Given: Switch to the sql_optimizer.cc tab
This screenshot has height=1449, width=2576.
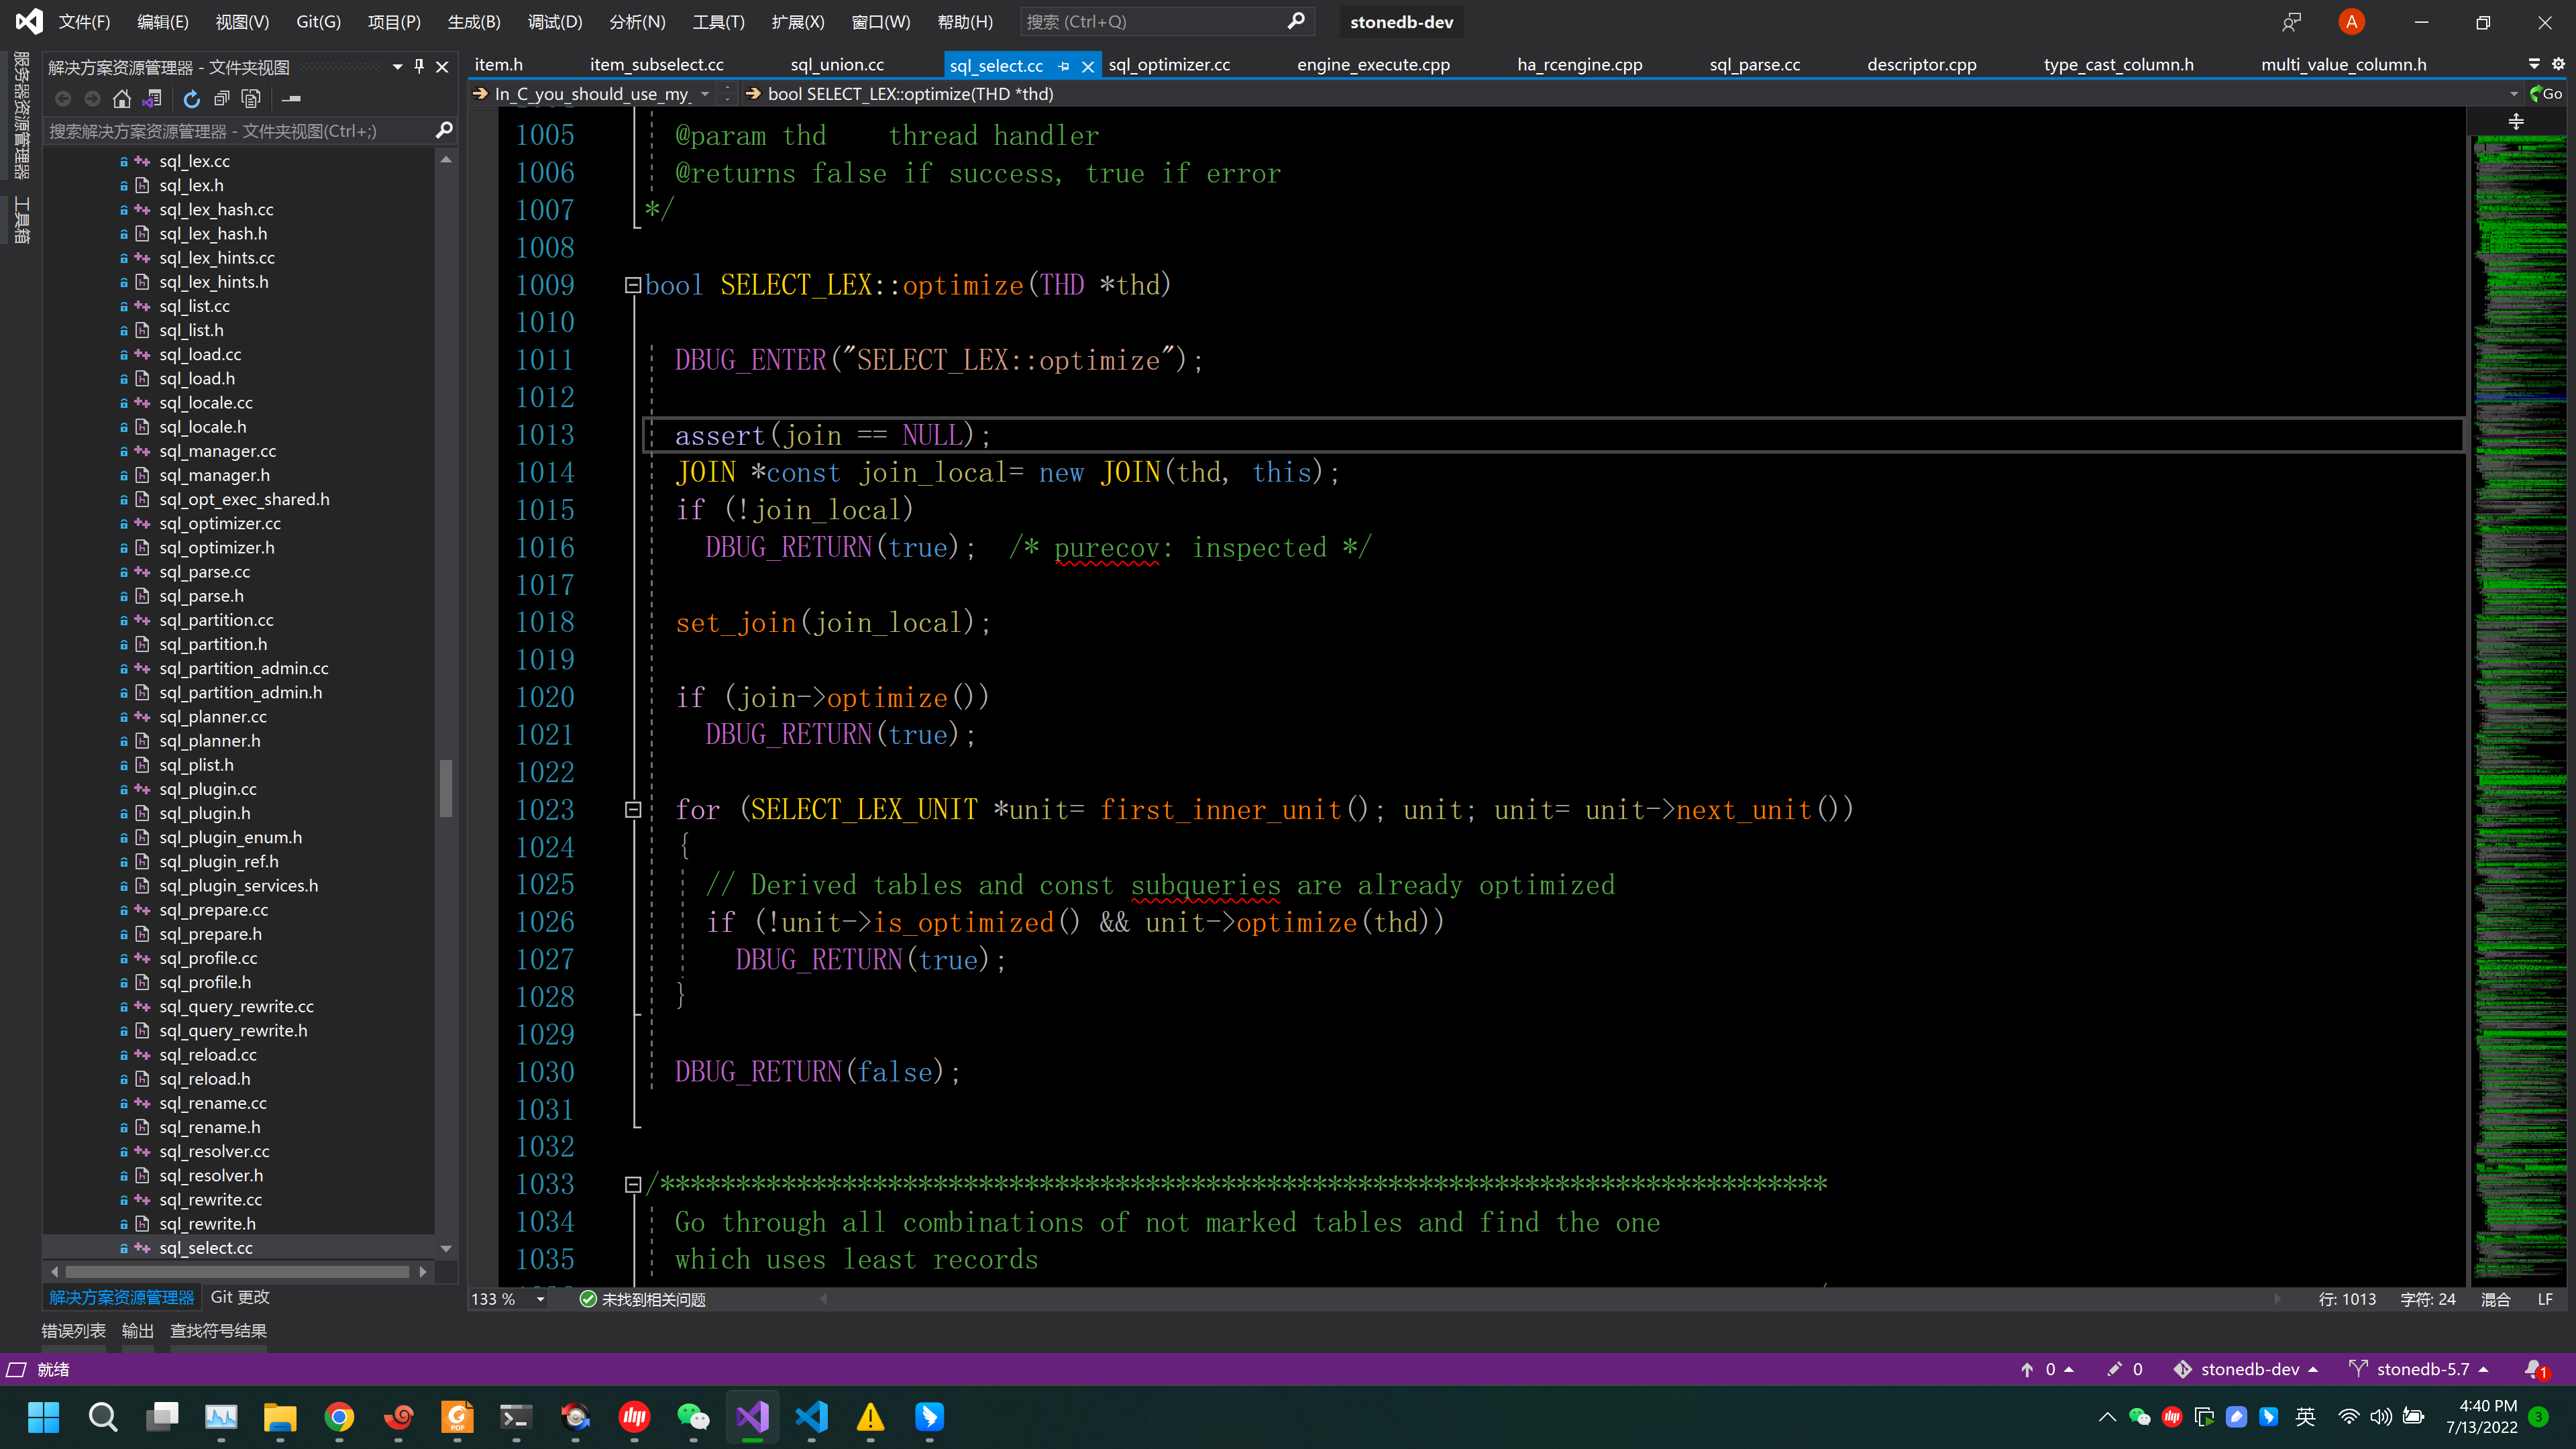Looking at the screenshot, I should [1169, 65].
